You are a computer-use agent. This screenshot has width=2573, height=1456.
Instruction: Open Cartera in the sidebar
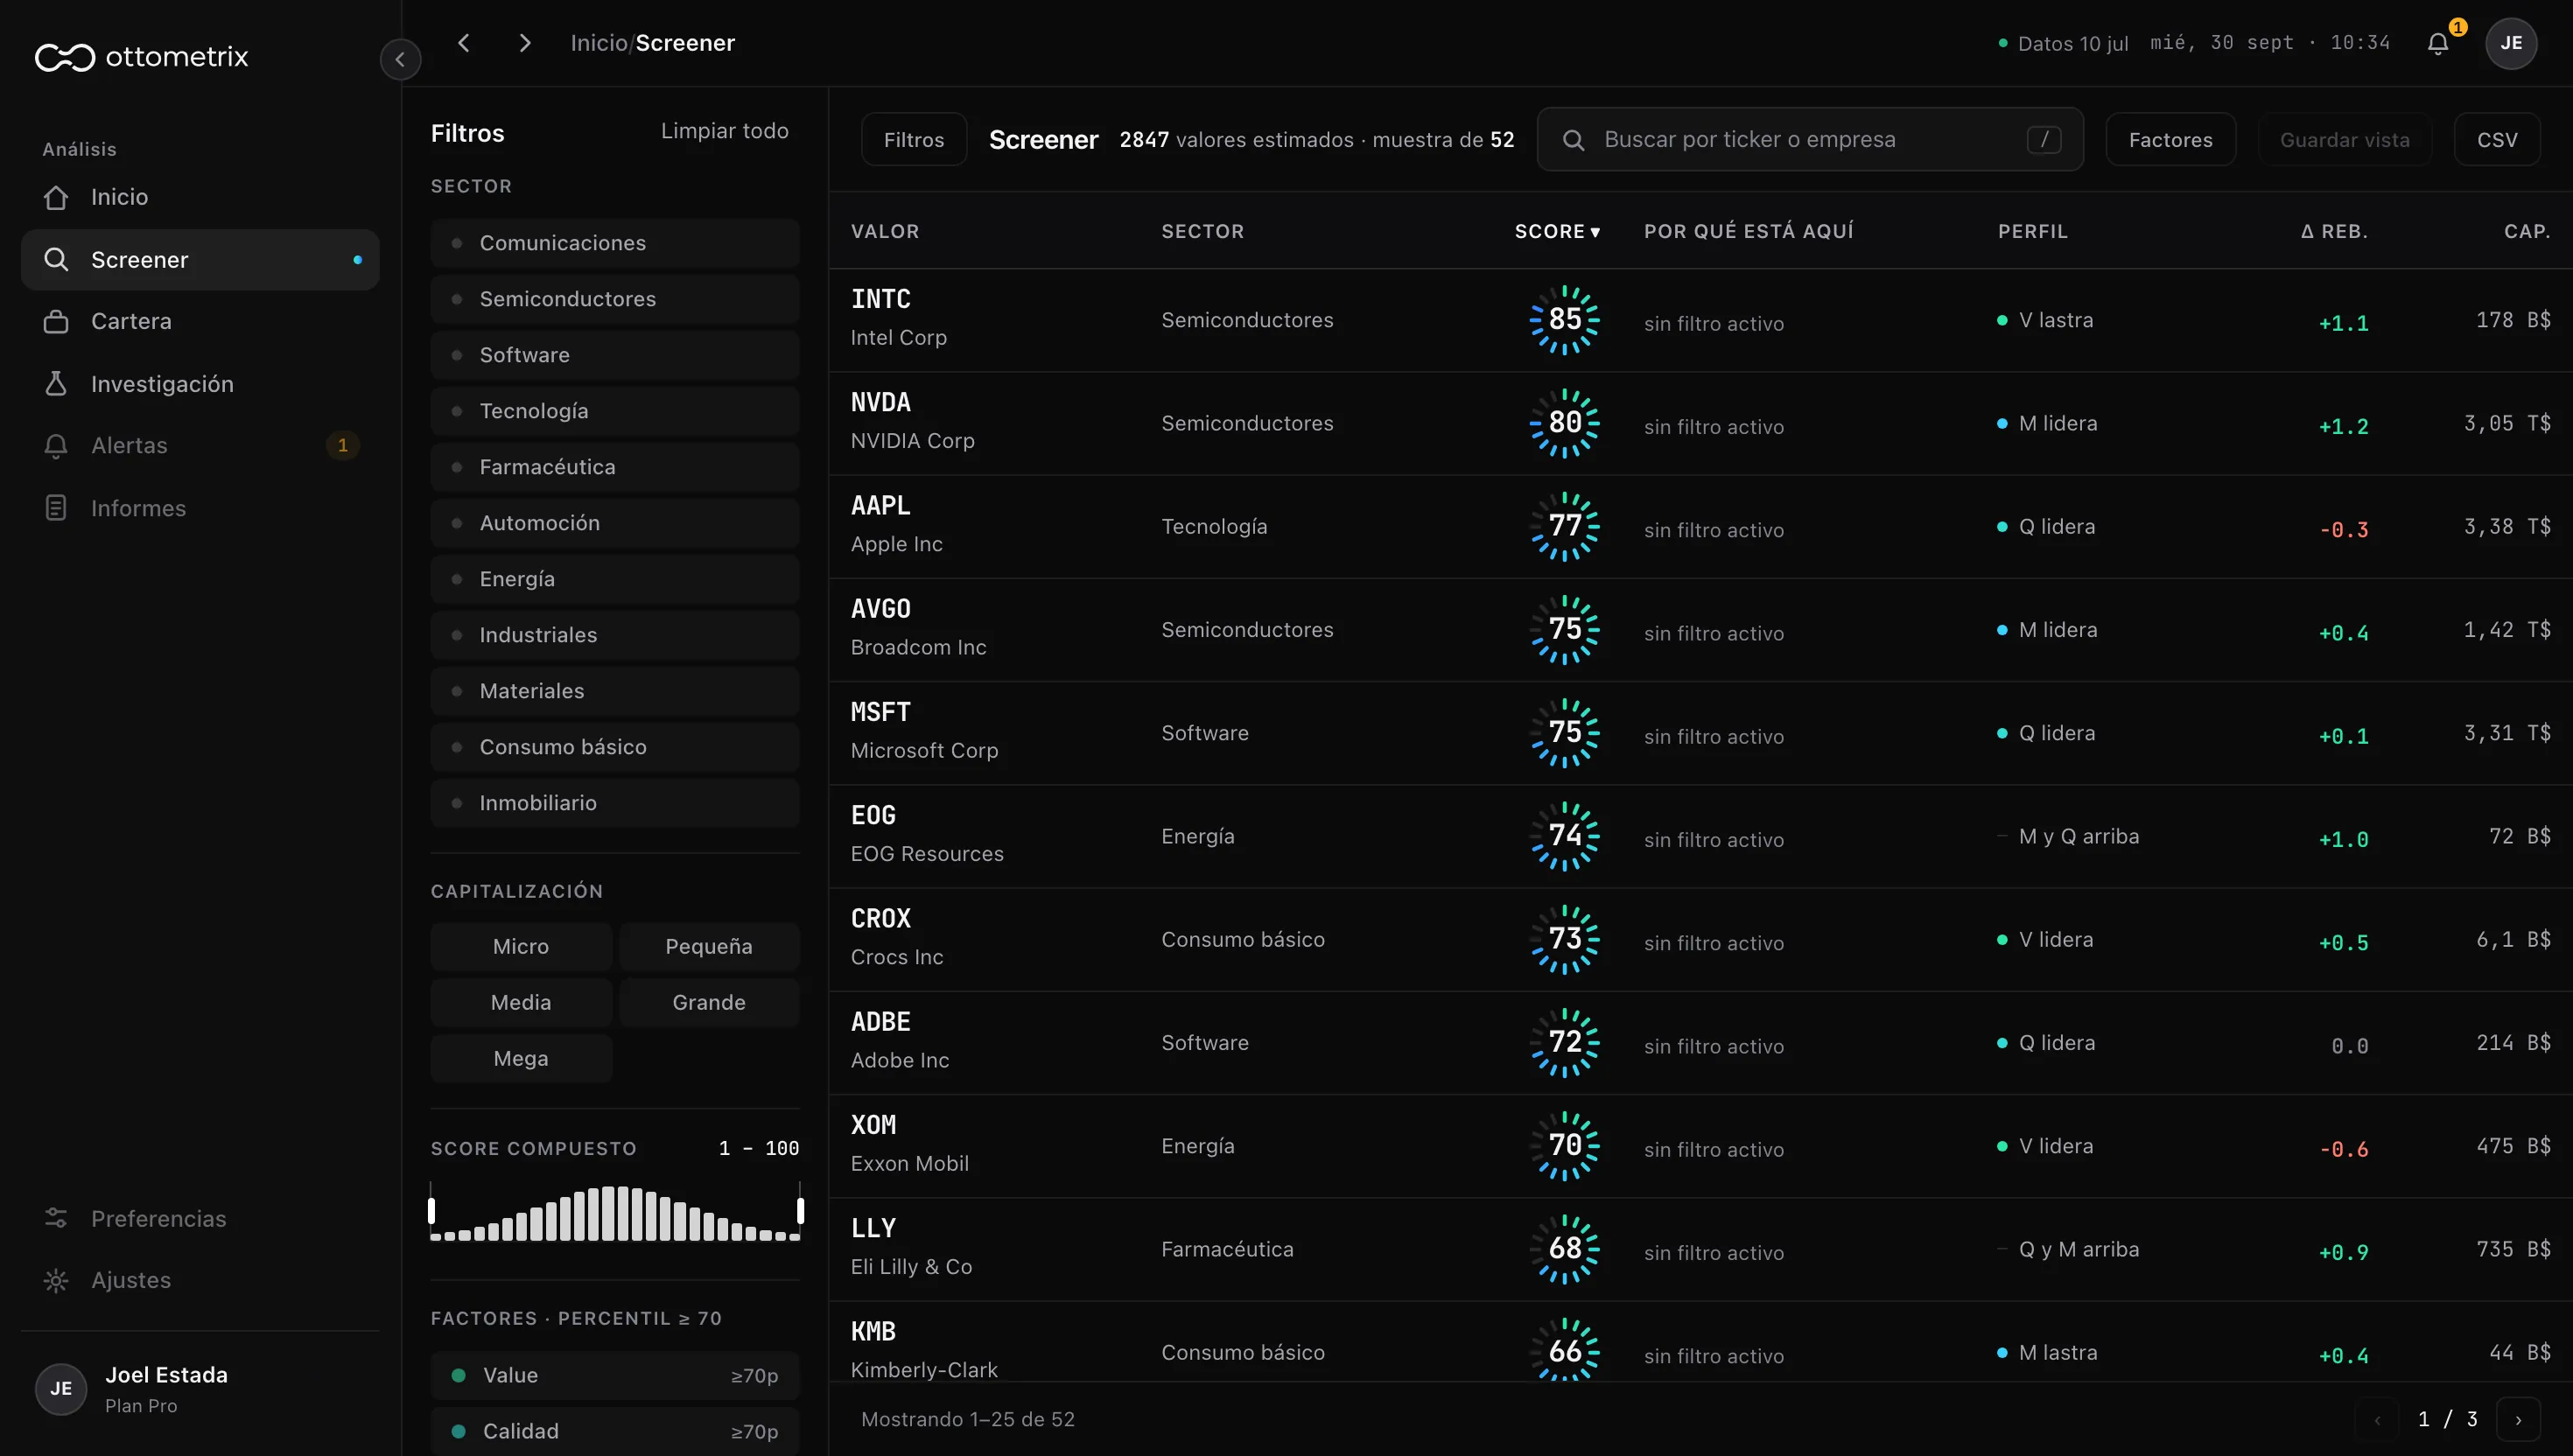pyautogui.click(x=200, y=321)
